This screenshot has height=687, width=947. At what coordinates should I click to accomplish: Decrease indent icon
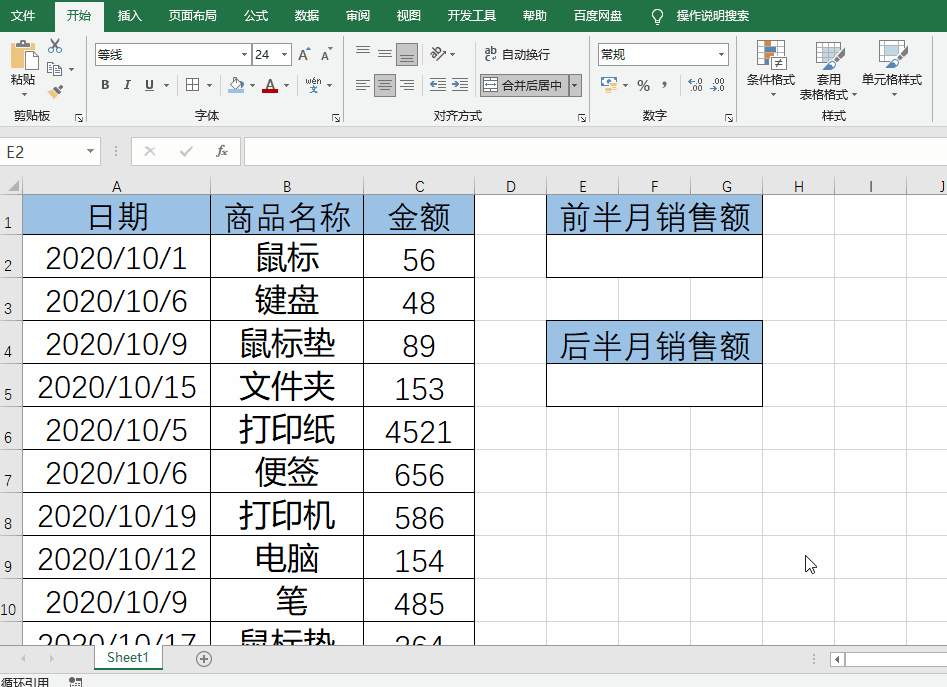point(438,85)
